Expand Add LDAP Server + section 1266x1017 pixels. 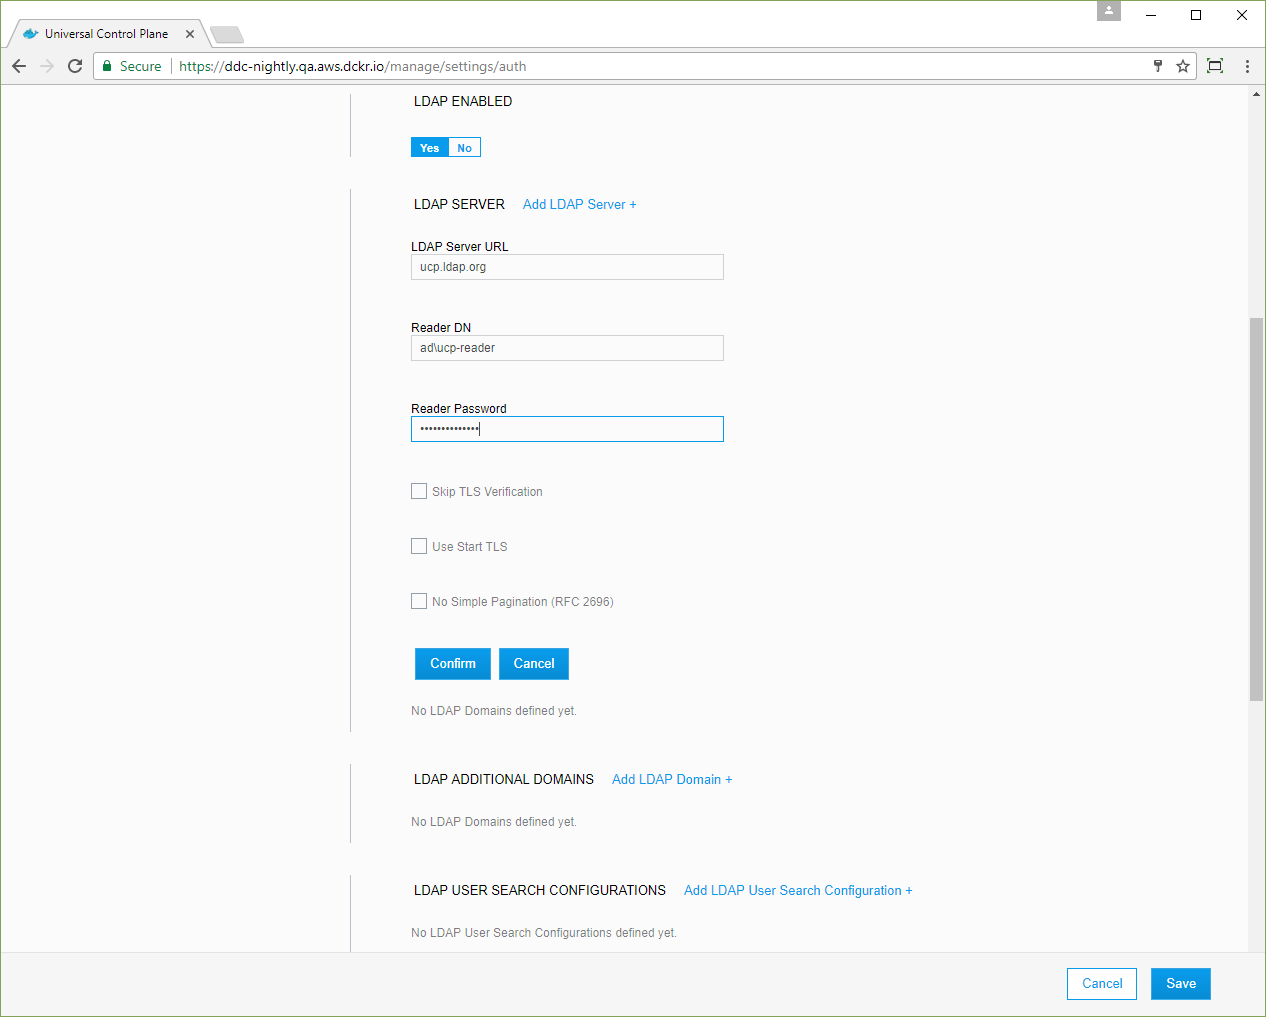pyautogui.click(x=579, y=204)
